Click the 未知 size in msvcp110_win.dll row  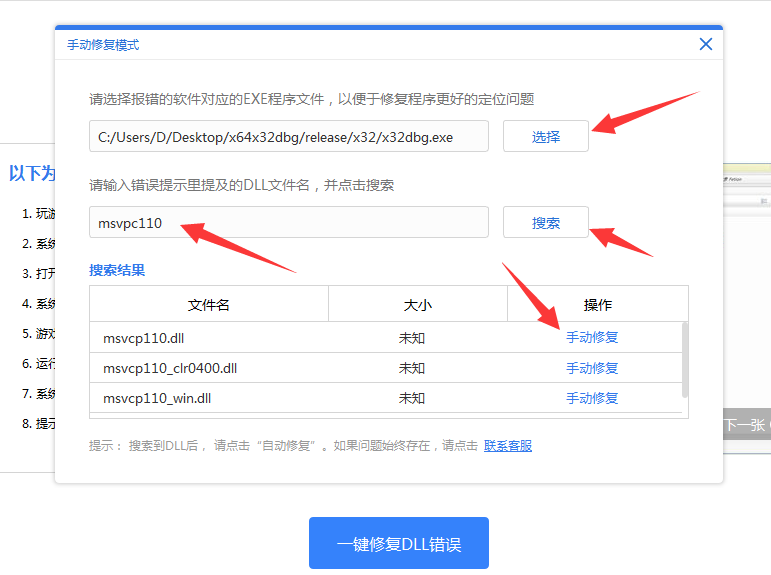point(412,398)
